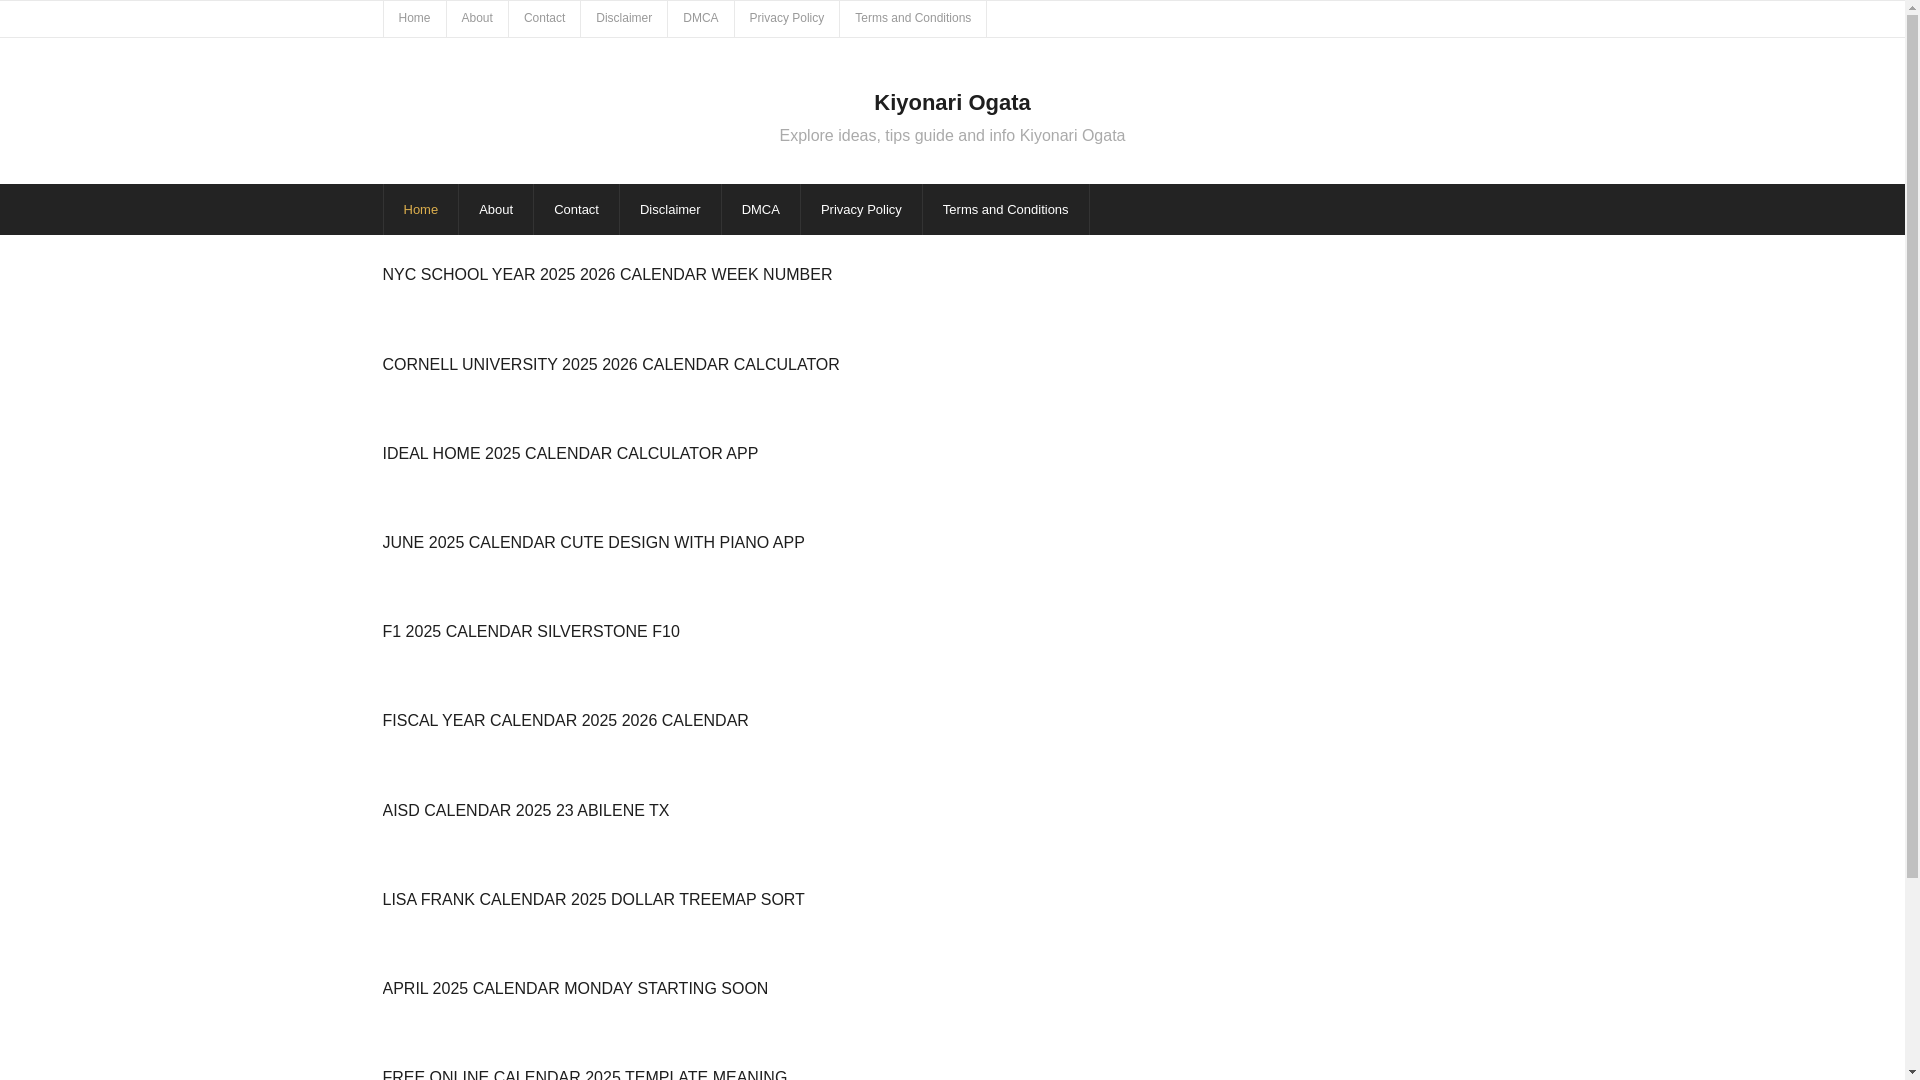Image resolution: width=1920 pixels, height=1080 pixels.
Task: Select About in dark navigation menu
Action: tap(496, 209)
